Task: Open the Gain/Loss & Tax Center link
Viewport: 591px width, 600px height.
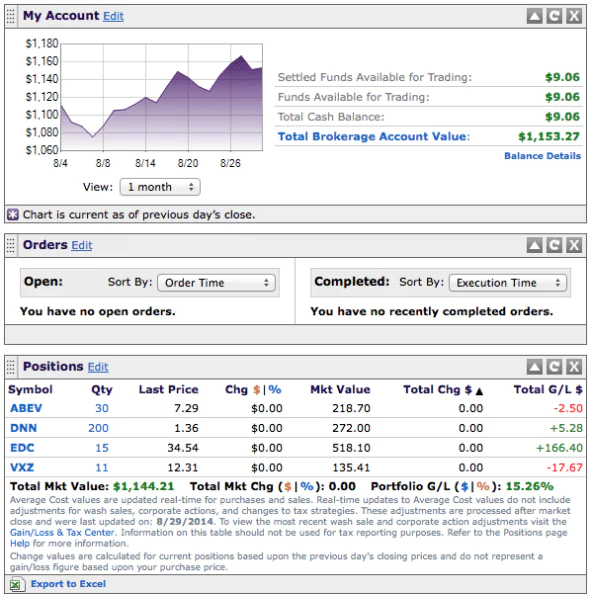Action: [x=62, y=532]
